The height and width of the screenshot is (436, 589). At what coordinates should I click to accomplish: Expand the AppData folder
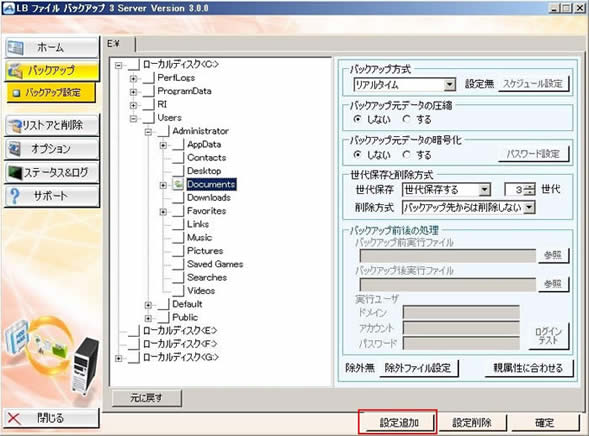coord(163,145)
